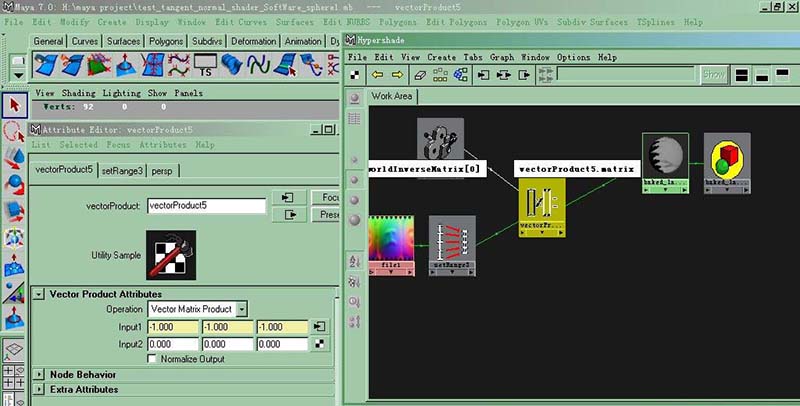Screen dimensions: 800x406
Task: Click the blue-green S curve shelf icon
Action: coord(258,65)
